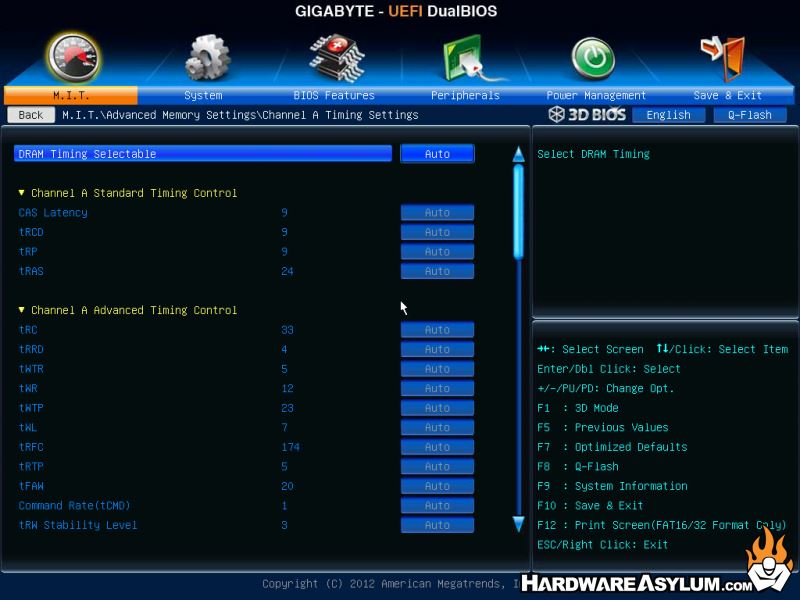
Task: Open the tRFC Auto dropdown
Action: coord(437,447)
